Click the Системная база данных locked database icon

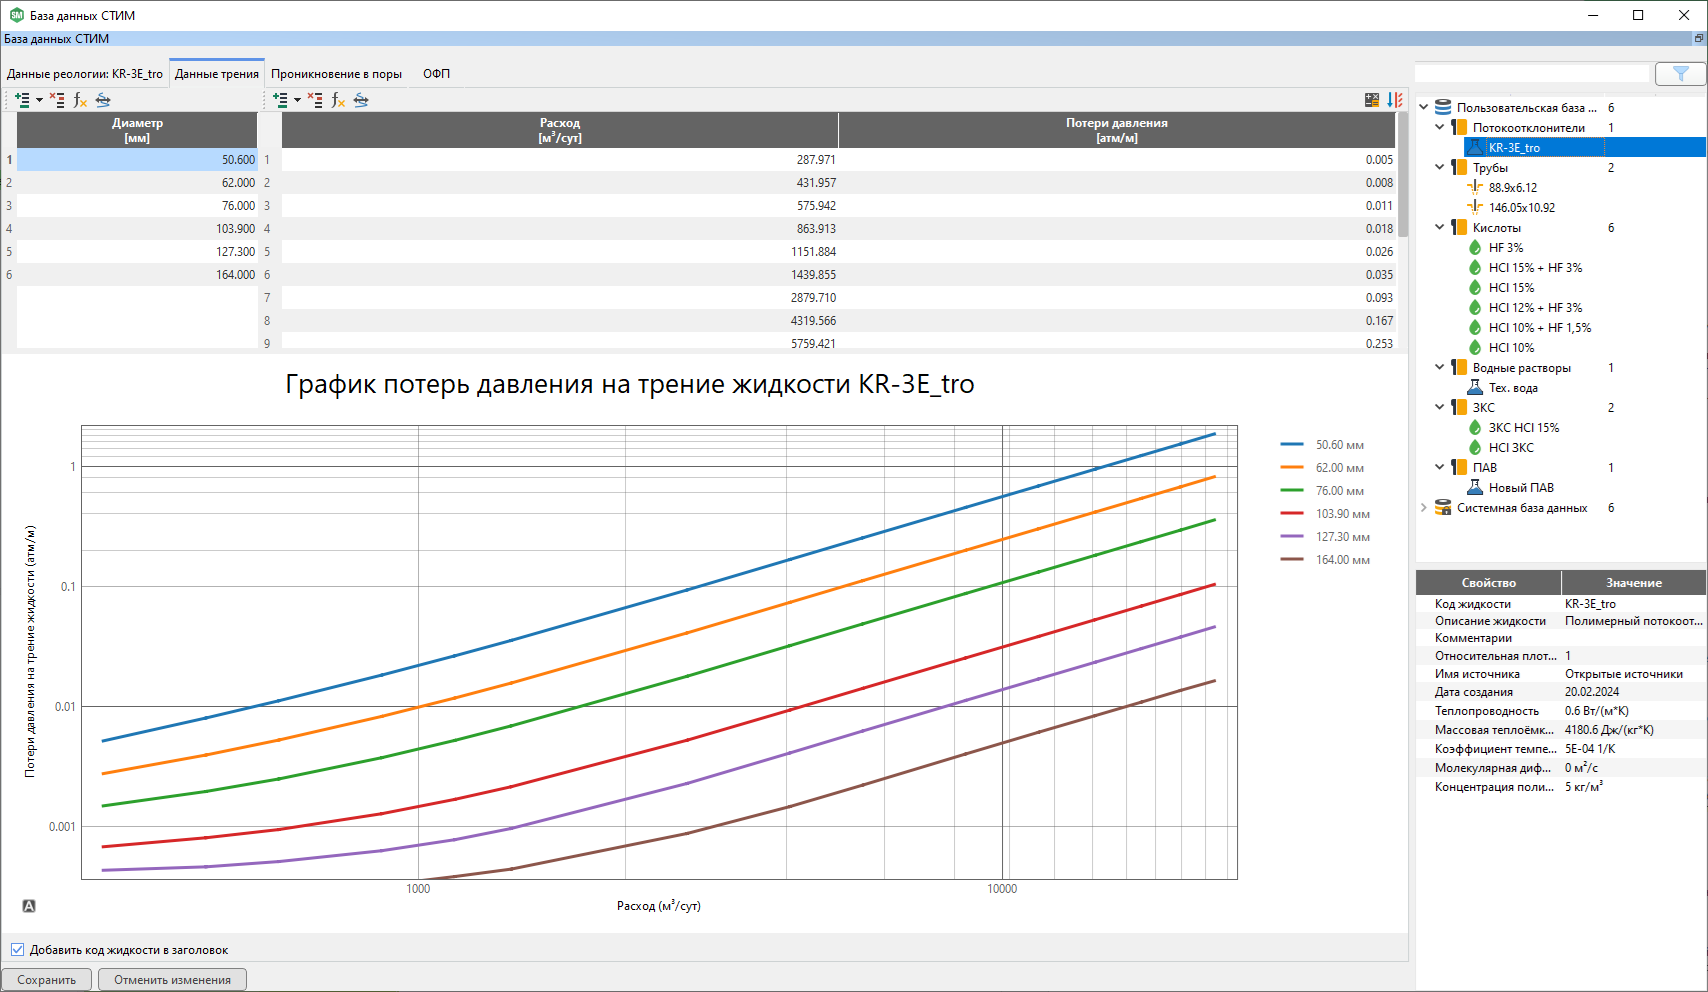[1443, 507]
